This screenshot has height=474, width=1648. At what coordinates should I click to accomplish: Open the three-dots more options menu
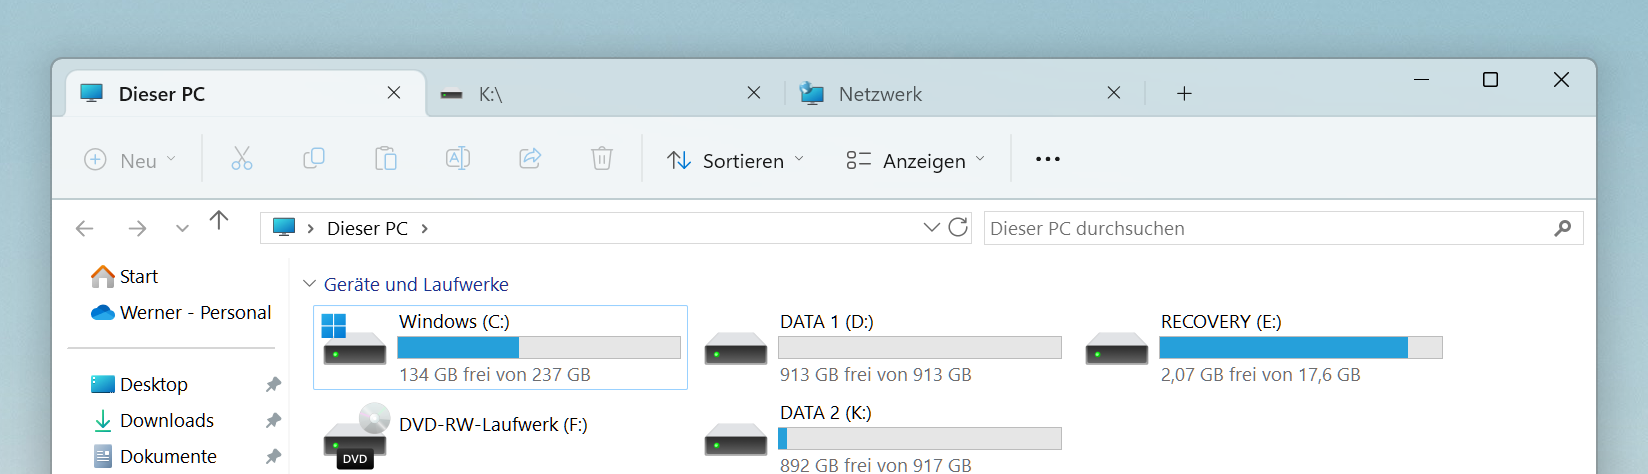click(1048, 159)
